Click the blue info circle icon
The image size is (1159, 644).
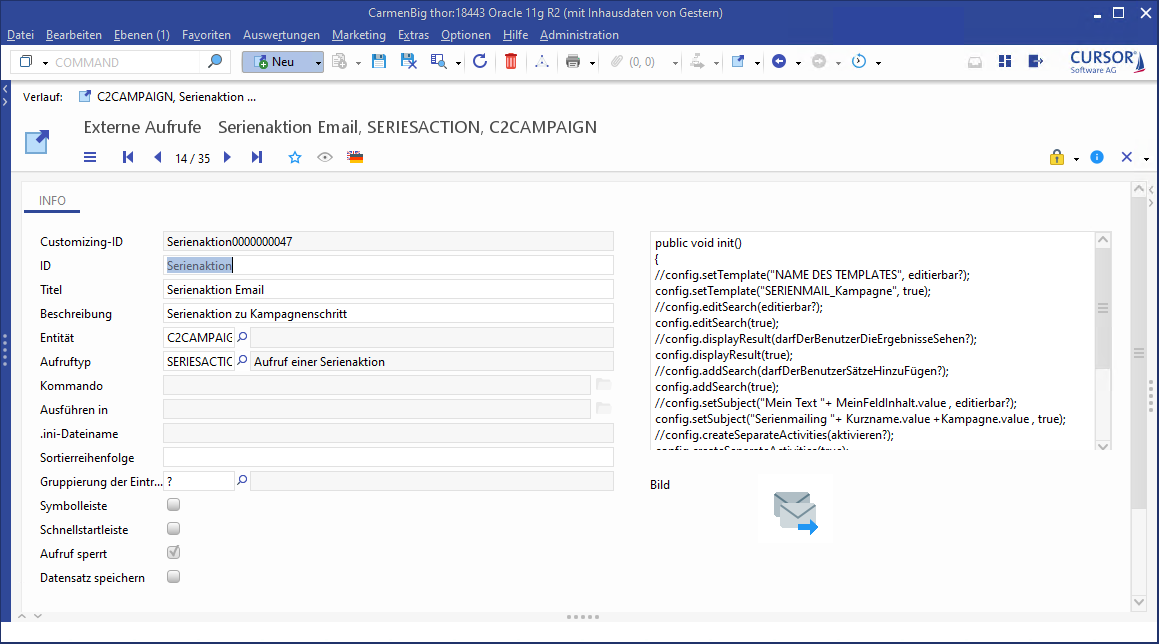pyautogui.click(x=1097, y=157)
